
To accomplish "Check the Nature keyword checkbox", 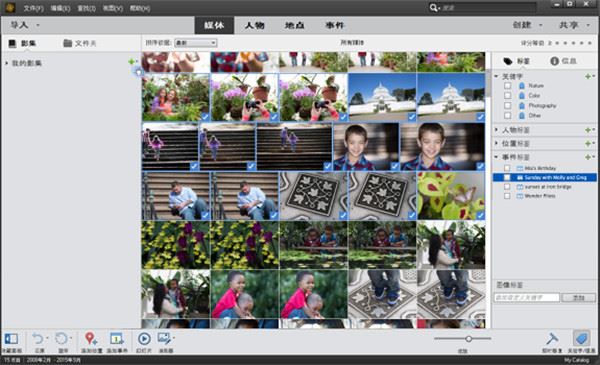I will click(x=507, y=86).
